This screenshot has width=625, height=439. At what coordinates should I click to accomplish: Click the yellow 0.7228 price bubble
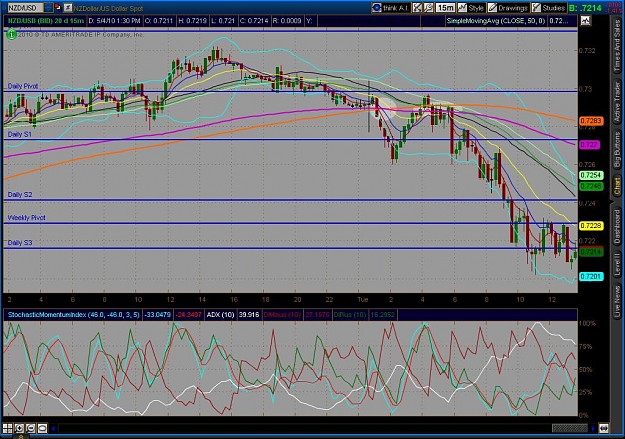coord(591,226)
